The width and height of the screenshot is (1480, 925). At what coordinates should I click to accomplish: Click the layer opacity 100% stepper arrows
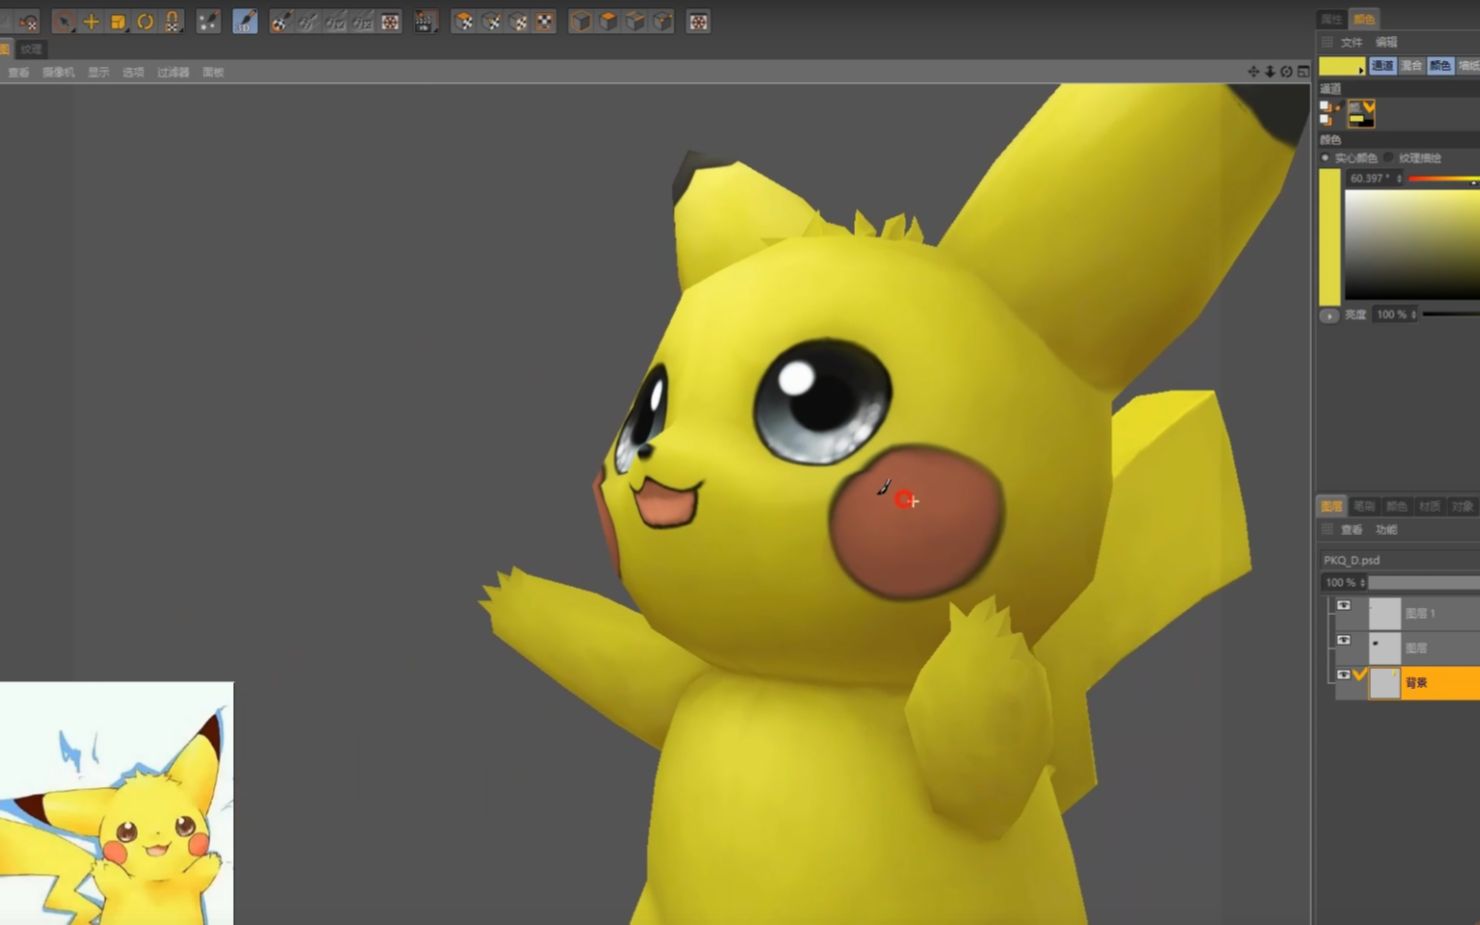(x=1362, y=582)
